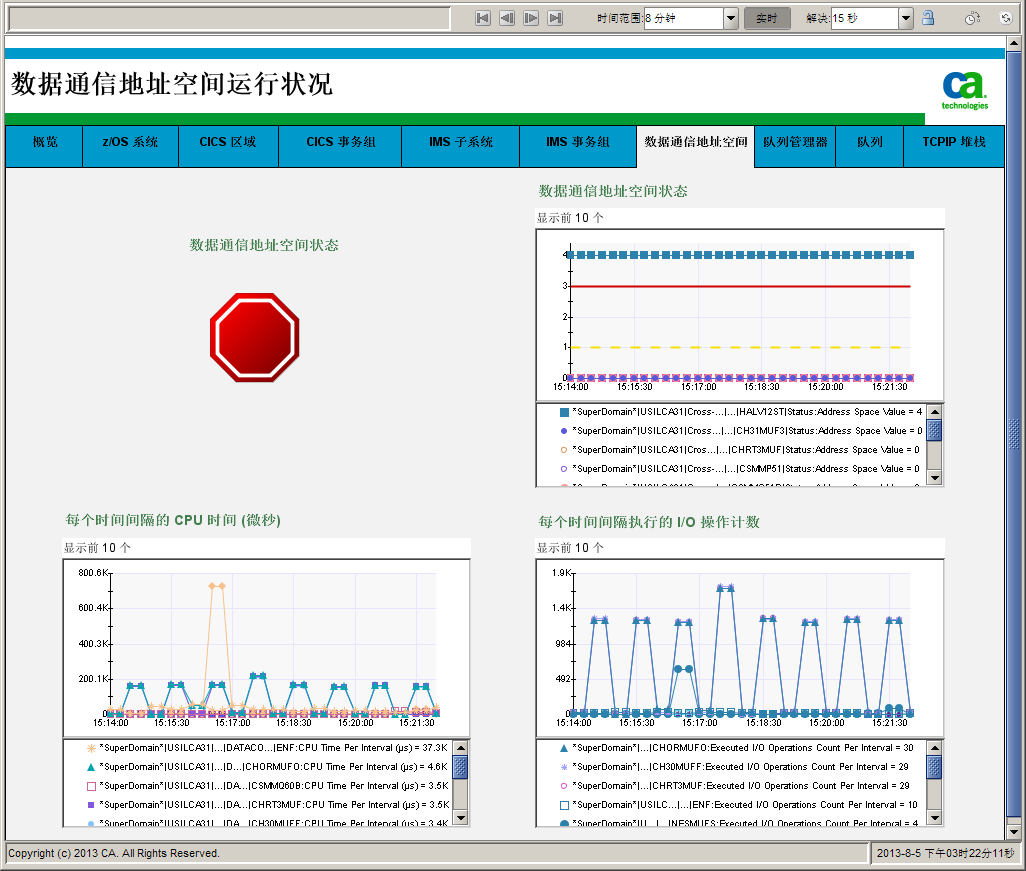Select the TCPIP 堆栈 tab
Screen dimensions: 1026x871
(x=953, y=142)
